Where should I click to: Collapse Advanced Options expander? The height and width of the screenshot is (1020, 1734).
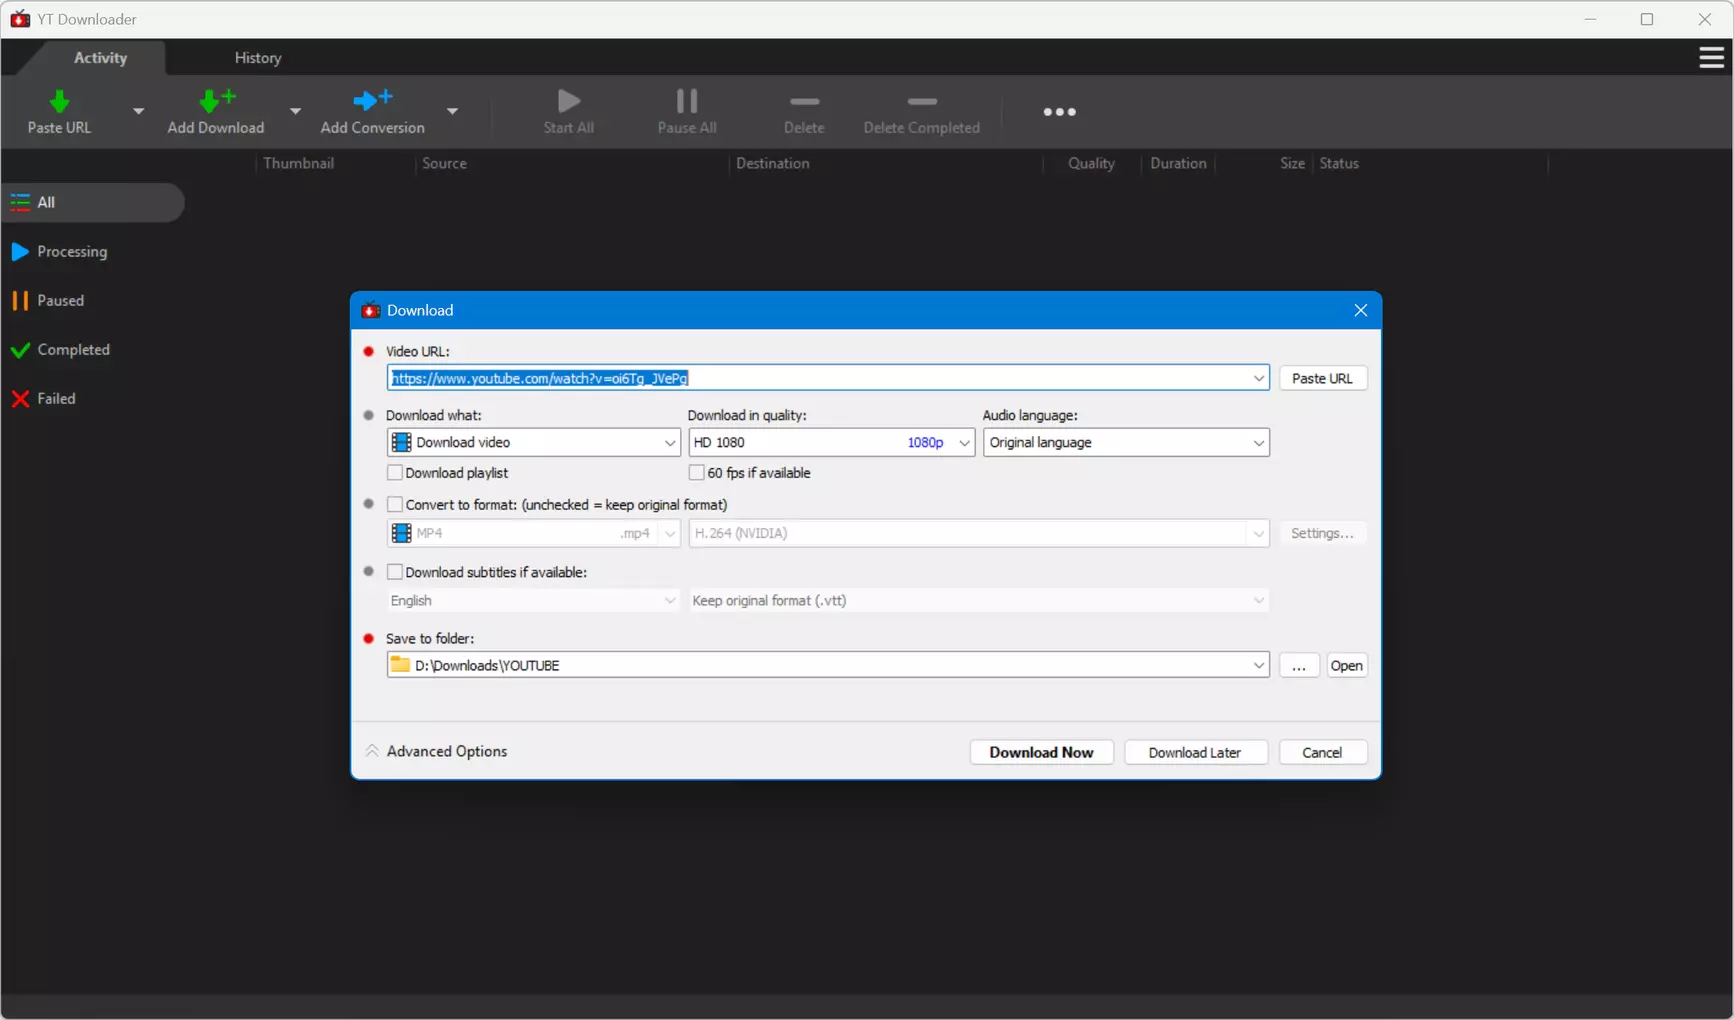pyautogui.click(x=372, y=751)
